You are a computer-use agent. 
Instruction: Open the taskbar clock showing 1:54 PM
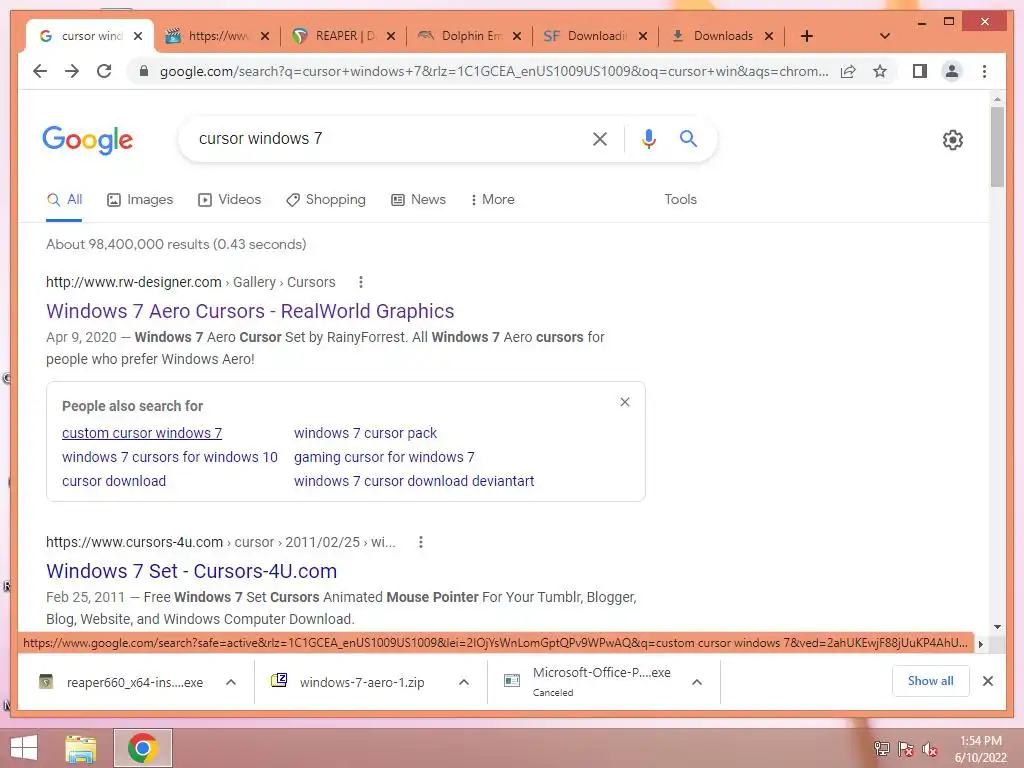[x=980, y=748]
